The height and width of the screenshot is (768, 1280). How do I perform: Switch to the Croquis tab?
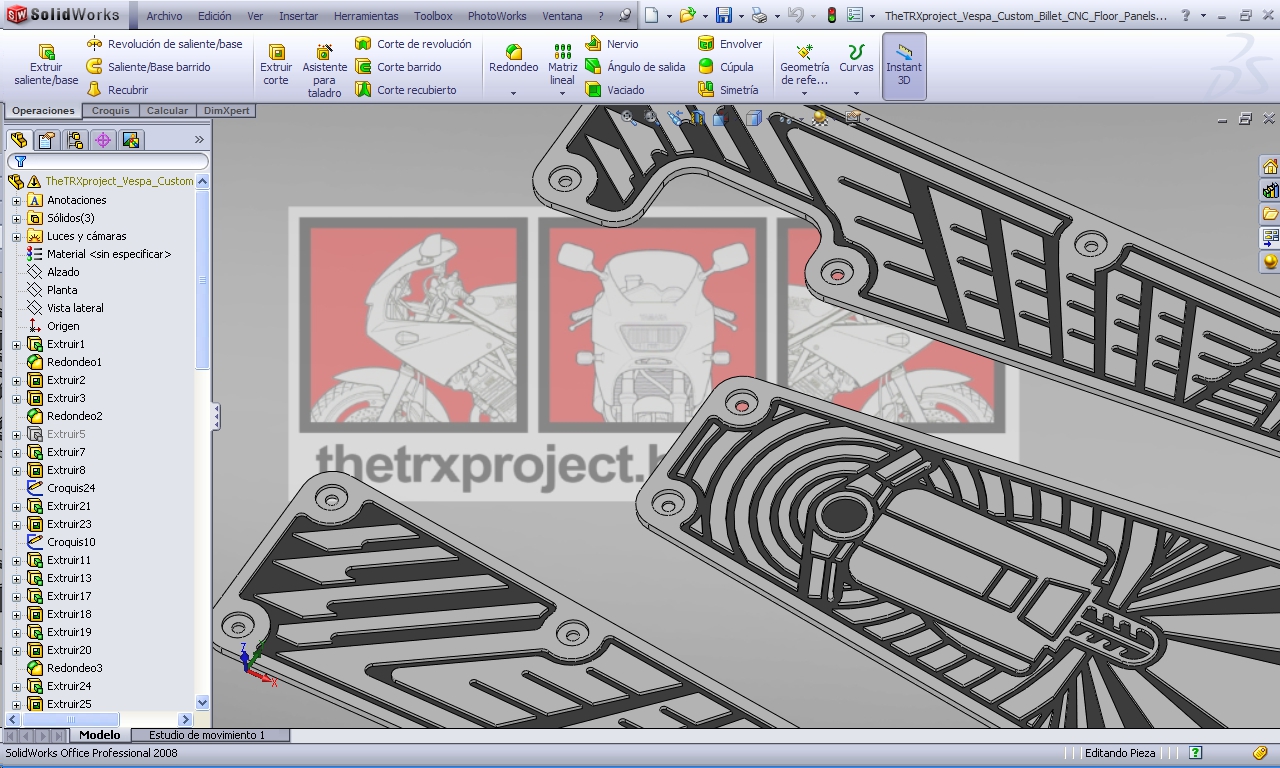click(x=111, y=111)
